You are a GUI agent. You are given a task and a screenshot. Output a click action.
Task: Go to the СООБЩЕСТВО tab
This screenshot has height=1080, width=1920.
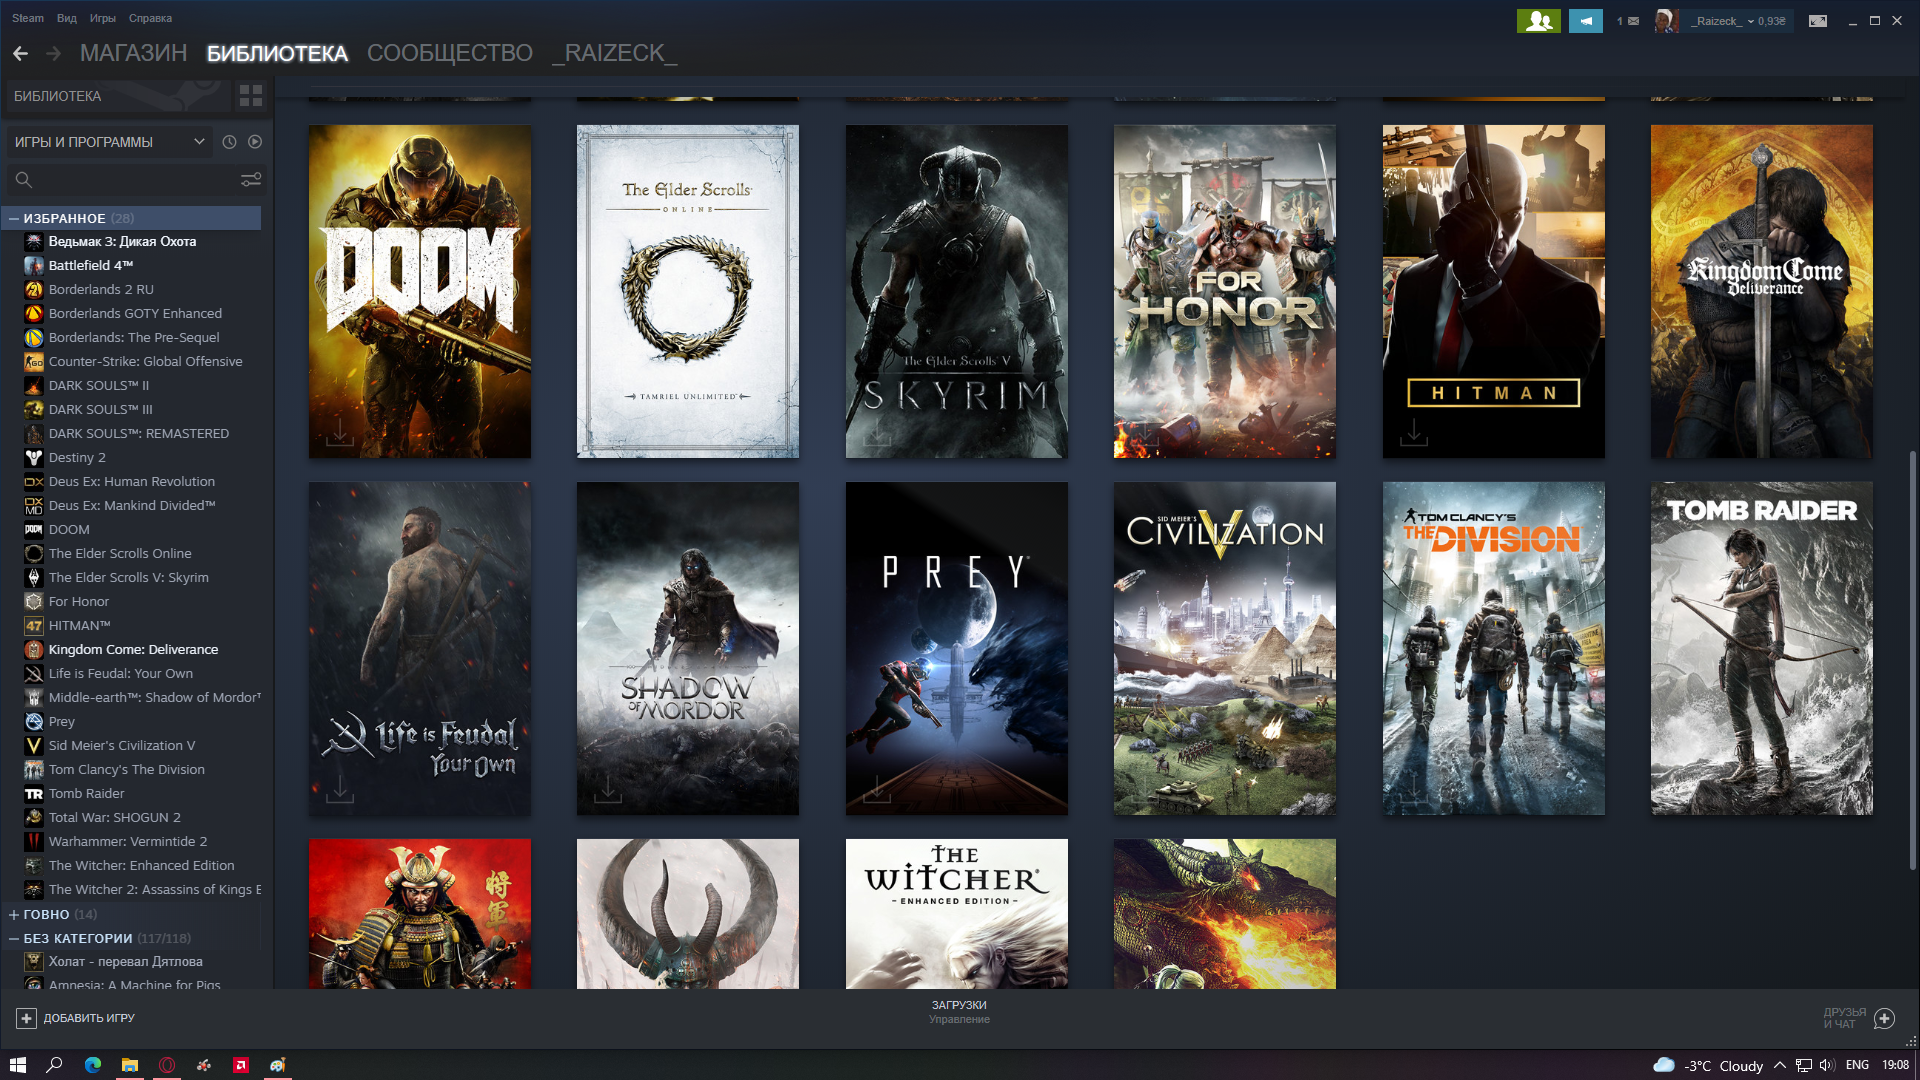[x=450, y=53]
